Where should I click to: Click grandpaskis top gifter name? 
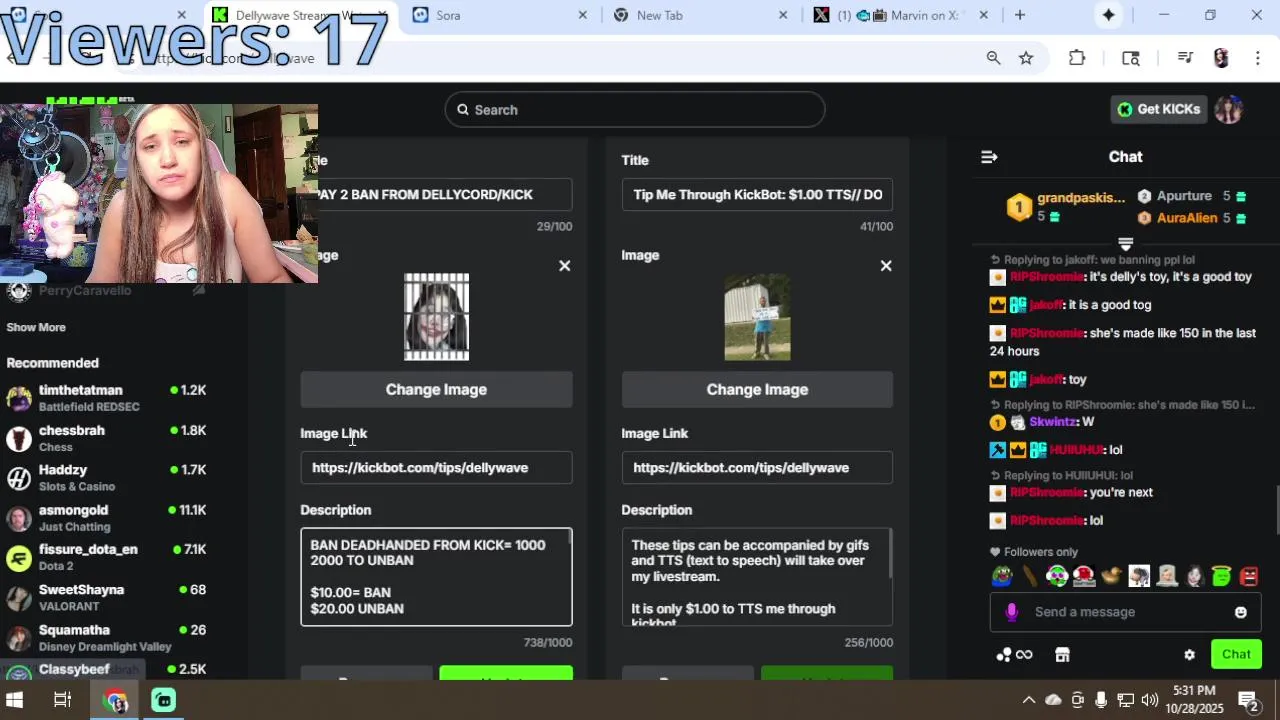tap(1081, 198)
